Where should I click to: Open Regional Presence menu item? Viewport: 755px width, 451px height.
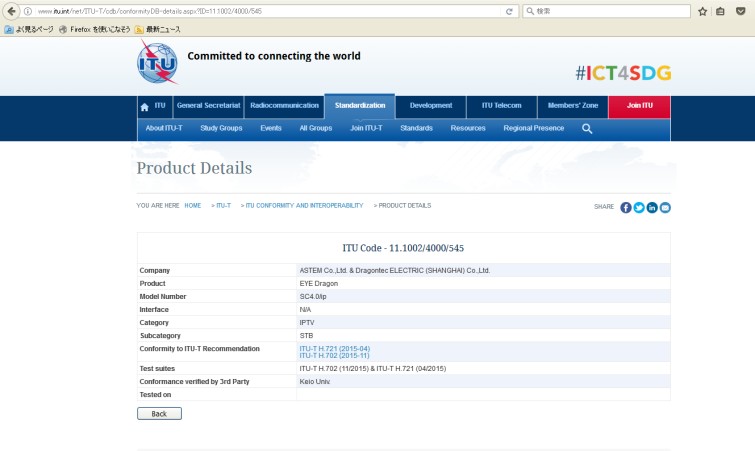[x=534, y=129]
